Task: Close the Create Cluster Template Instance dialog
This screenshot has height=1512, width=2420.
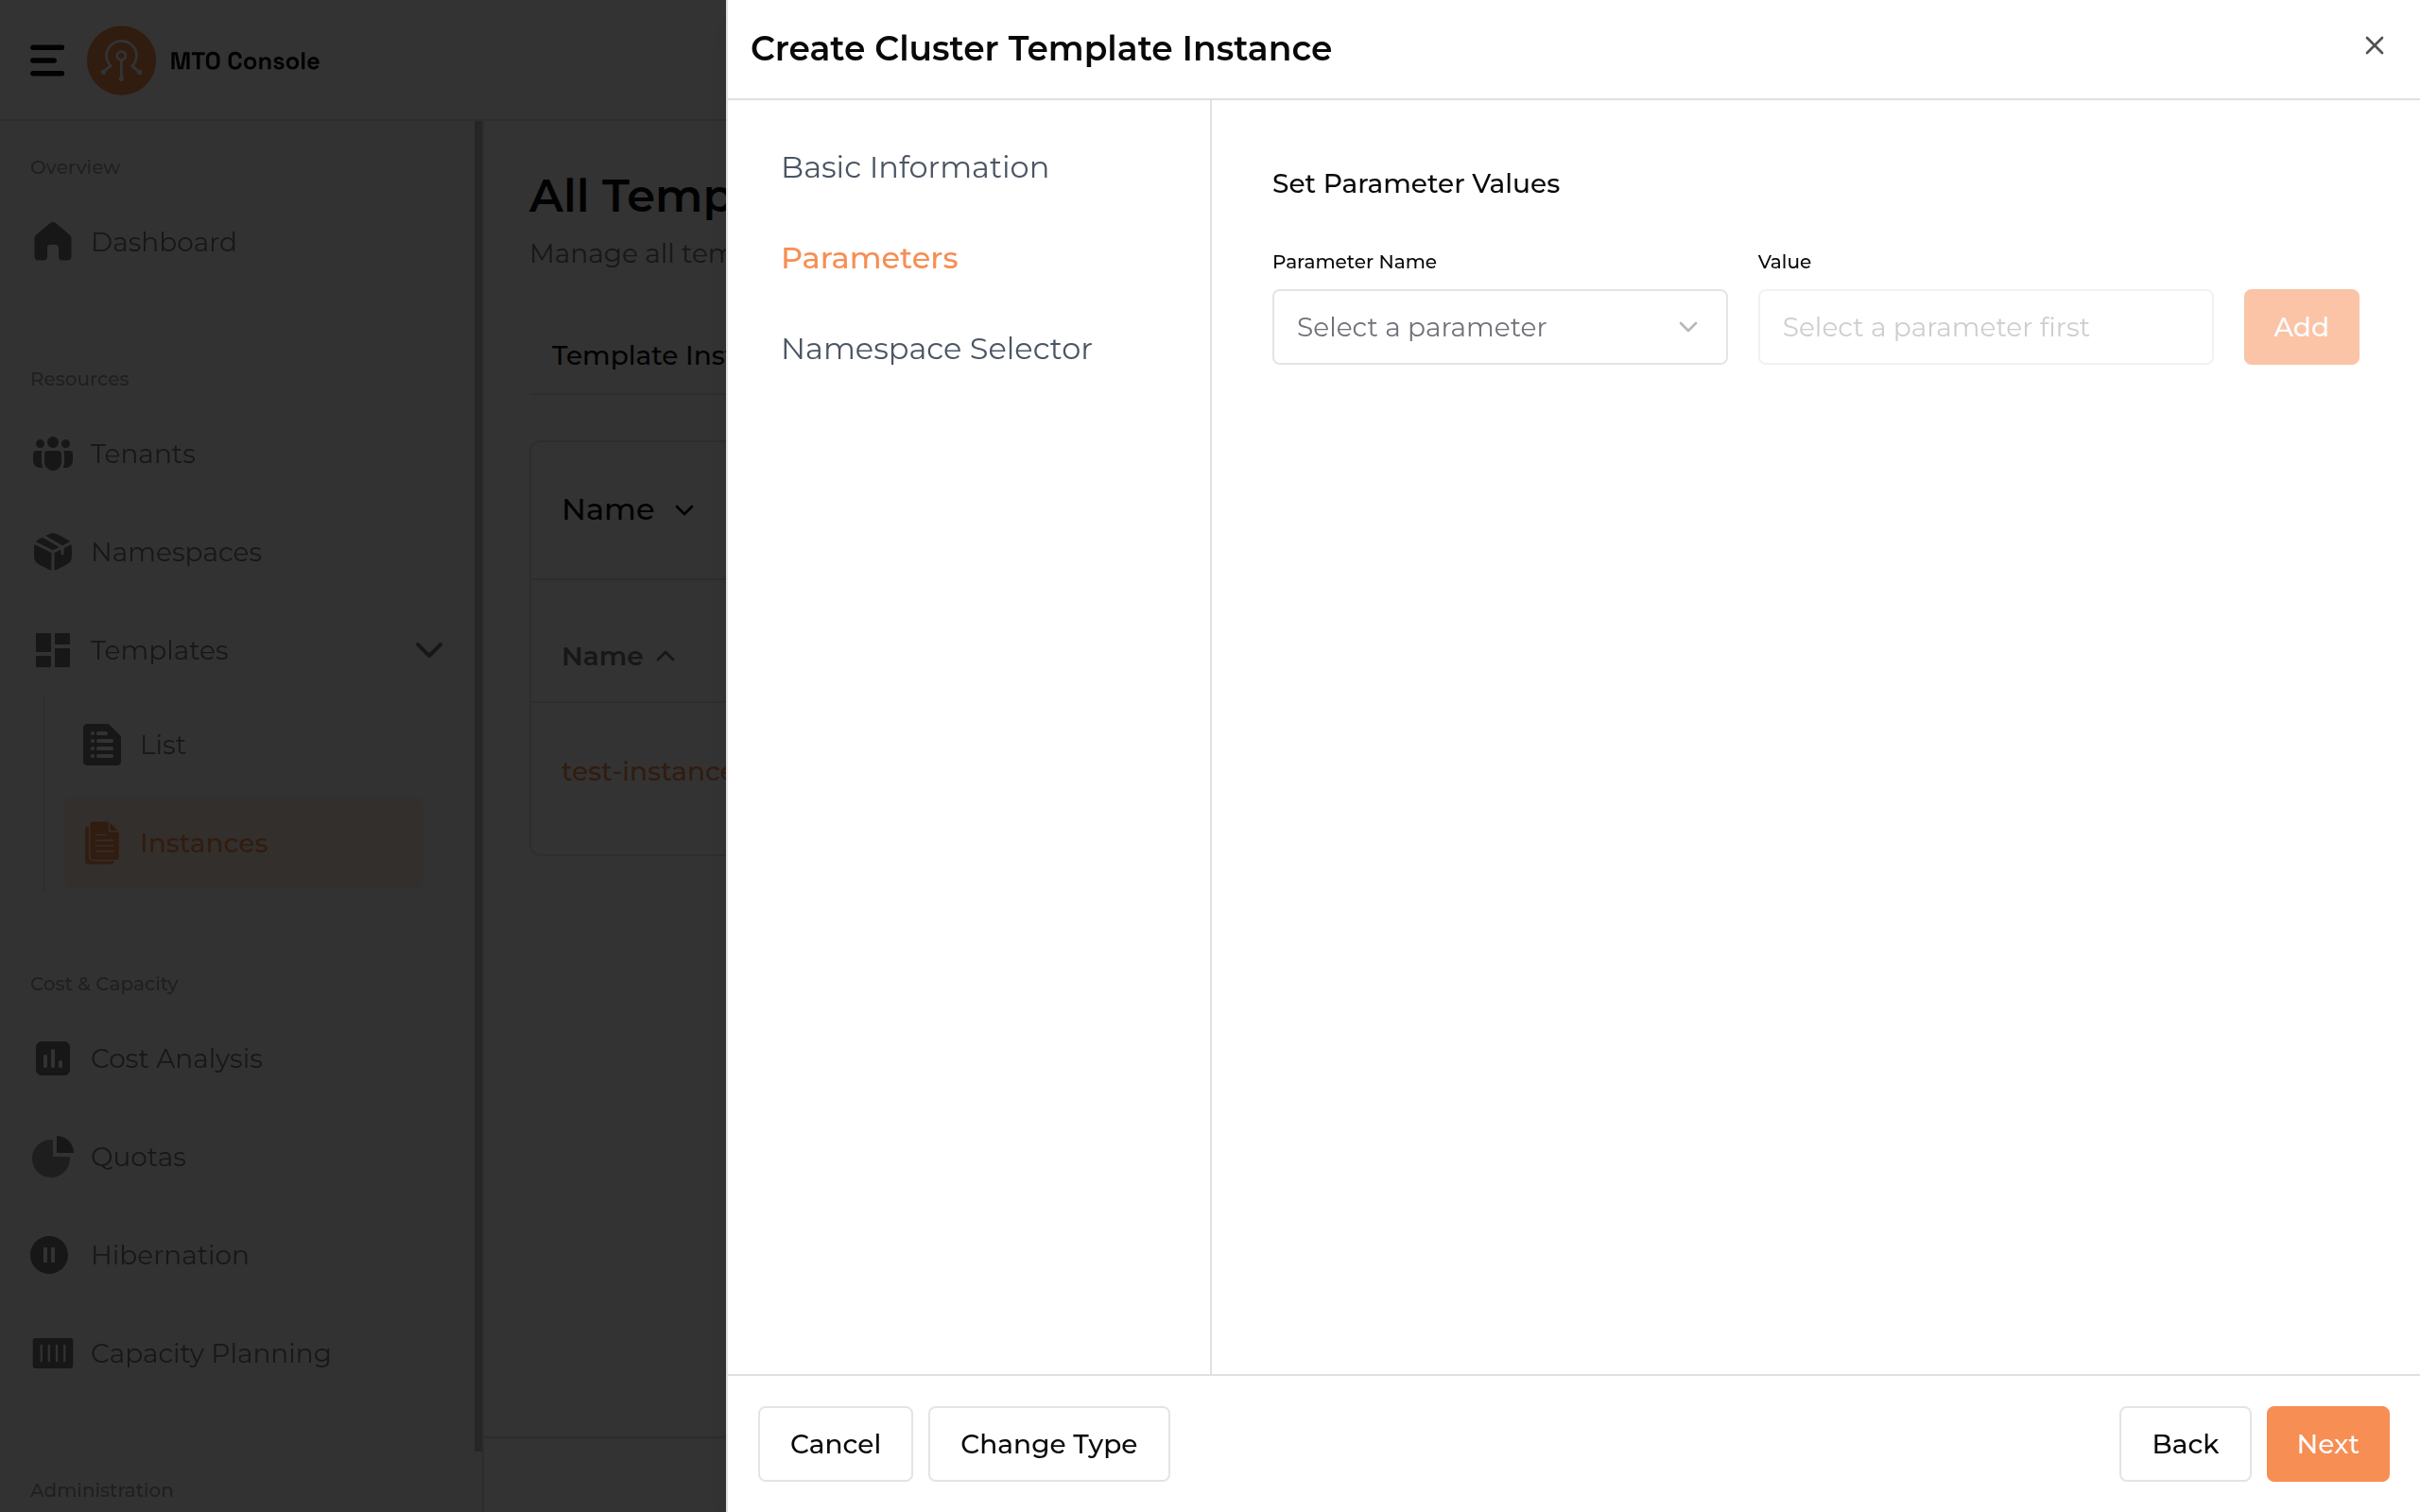Action: click(x=2373, y=46)
